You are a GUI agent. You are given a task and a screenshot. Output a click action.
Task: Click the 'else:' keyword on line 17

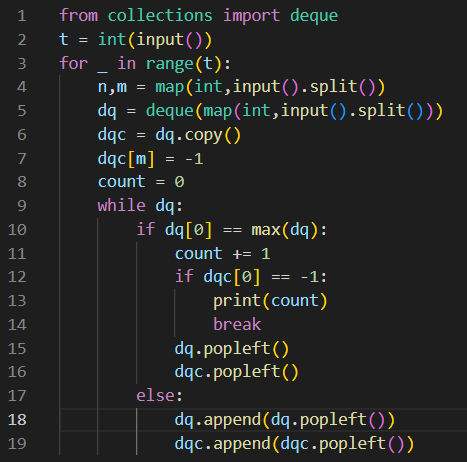click(160, 396)
